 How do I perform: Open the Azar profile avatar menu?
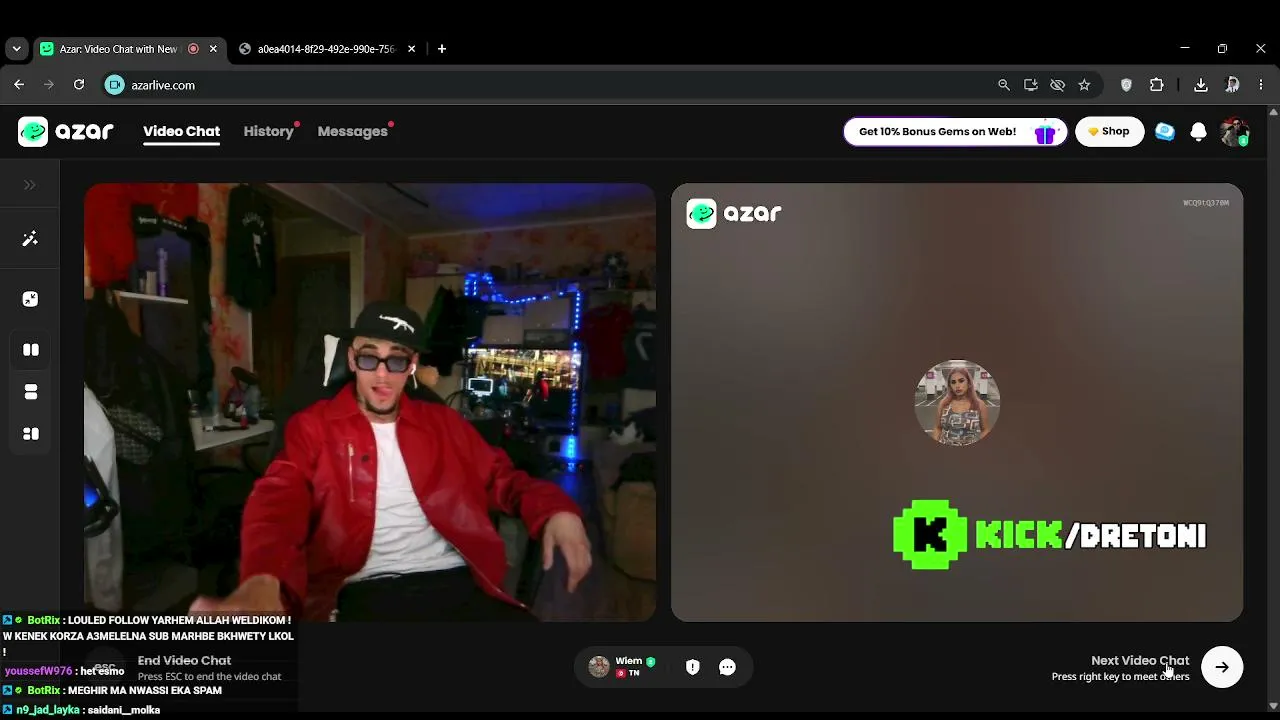pyautogui.click(x=1234, y=132)
